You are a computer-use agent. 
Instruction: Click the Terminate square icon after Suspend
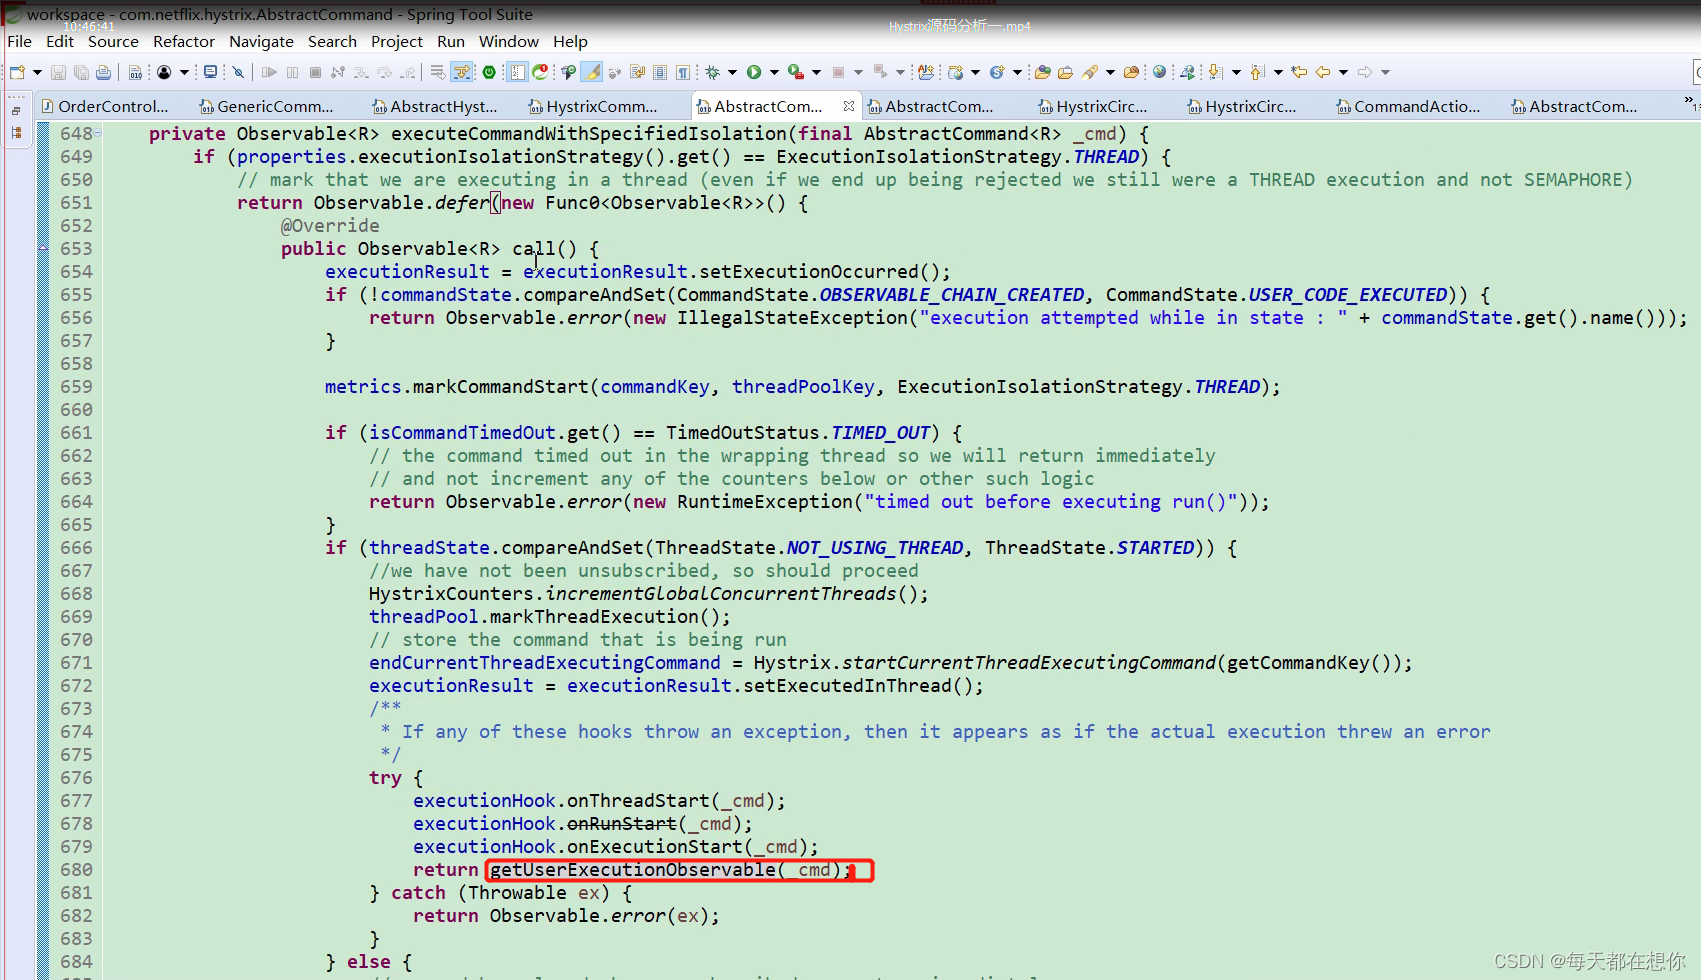[315, 72]
